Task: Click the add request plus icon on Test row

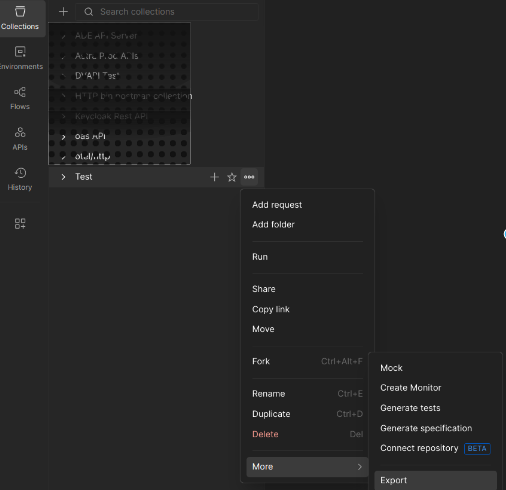Action: click(x=214, y=177)
